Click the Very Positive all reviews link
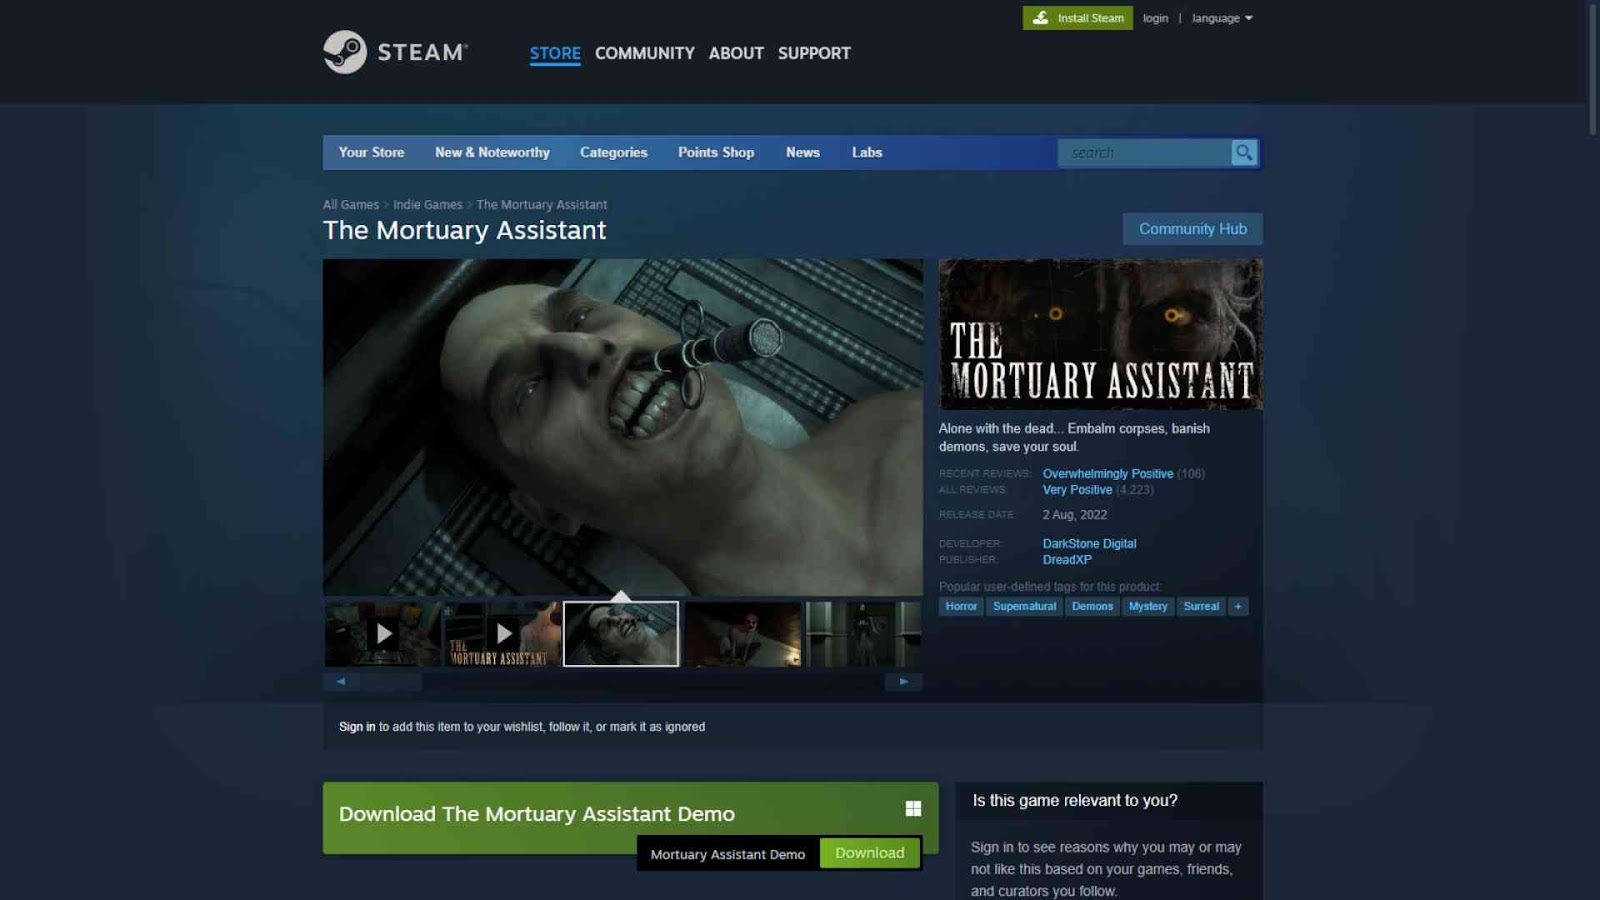 tap(1077, 490)
